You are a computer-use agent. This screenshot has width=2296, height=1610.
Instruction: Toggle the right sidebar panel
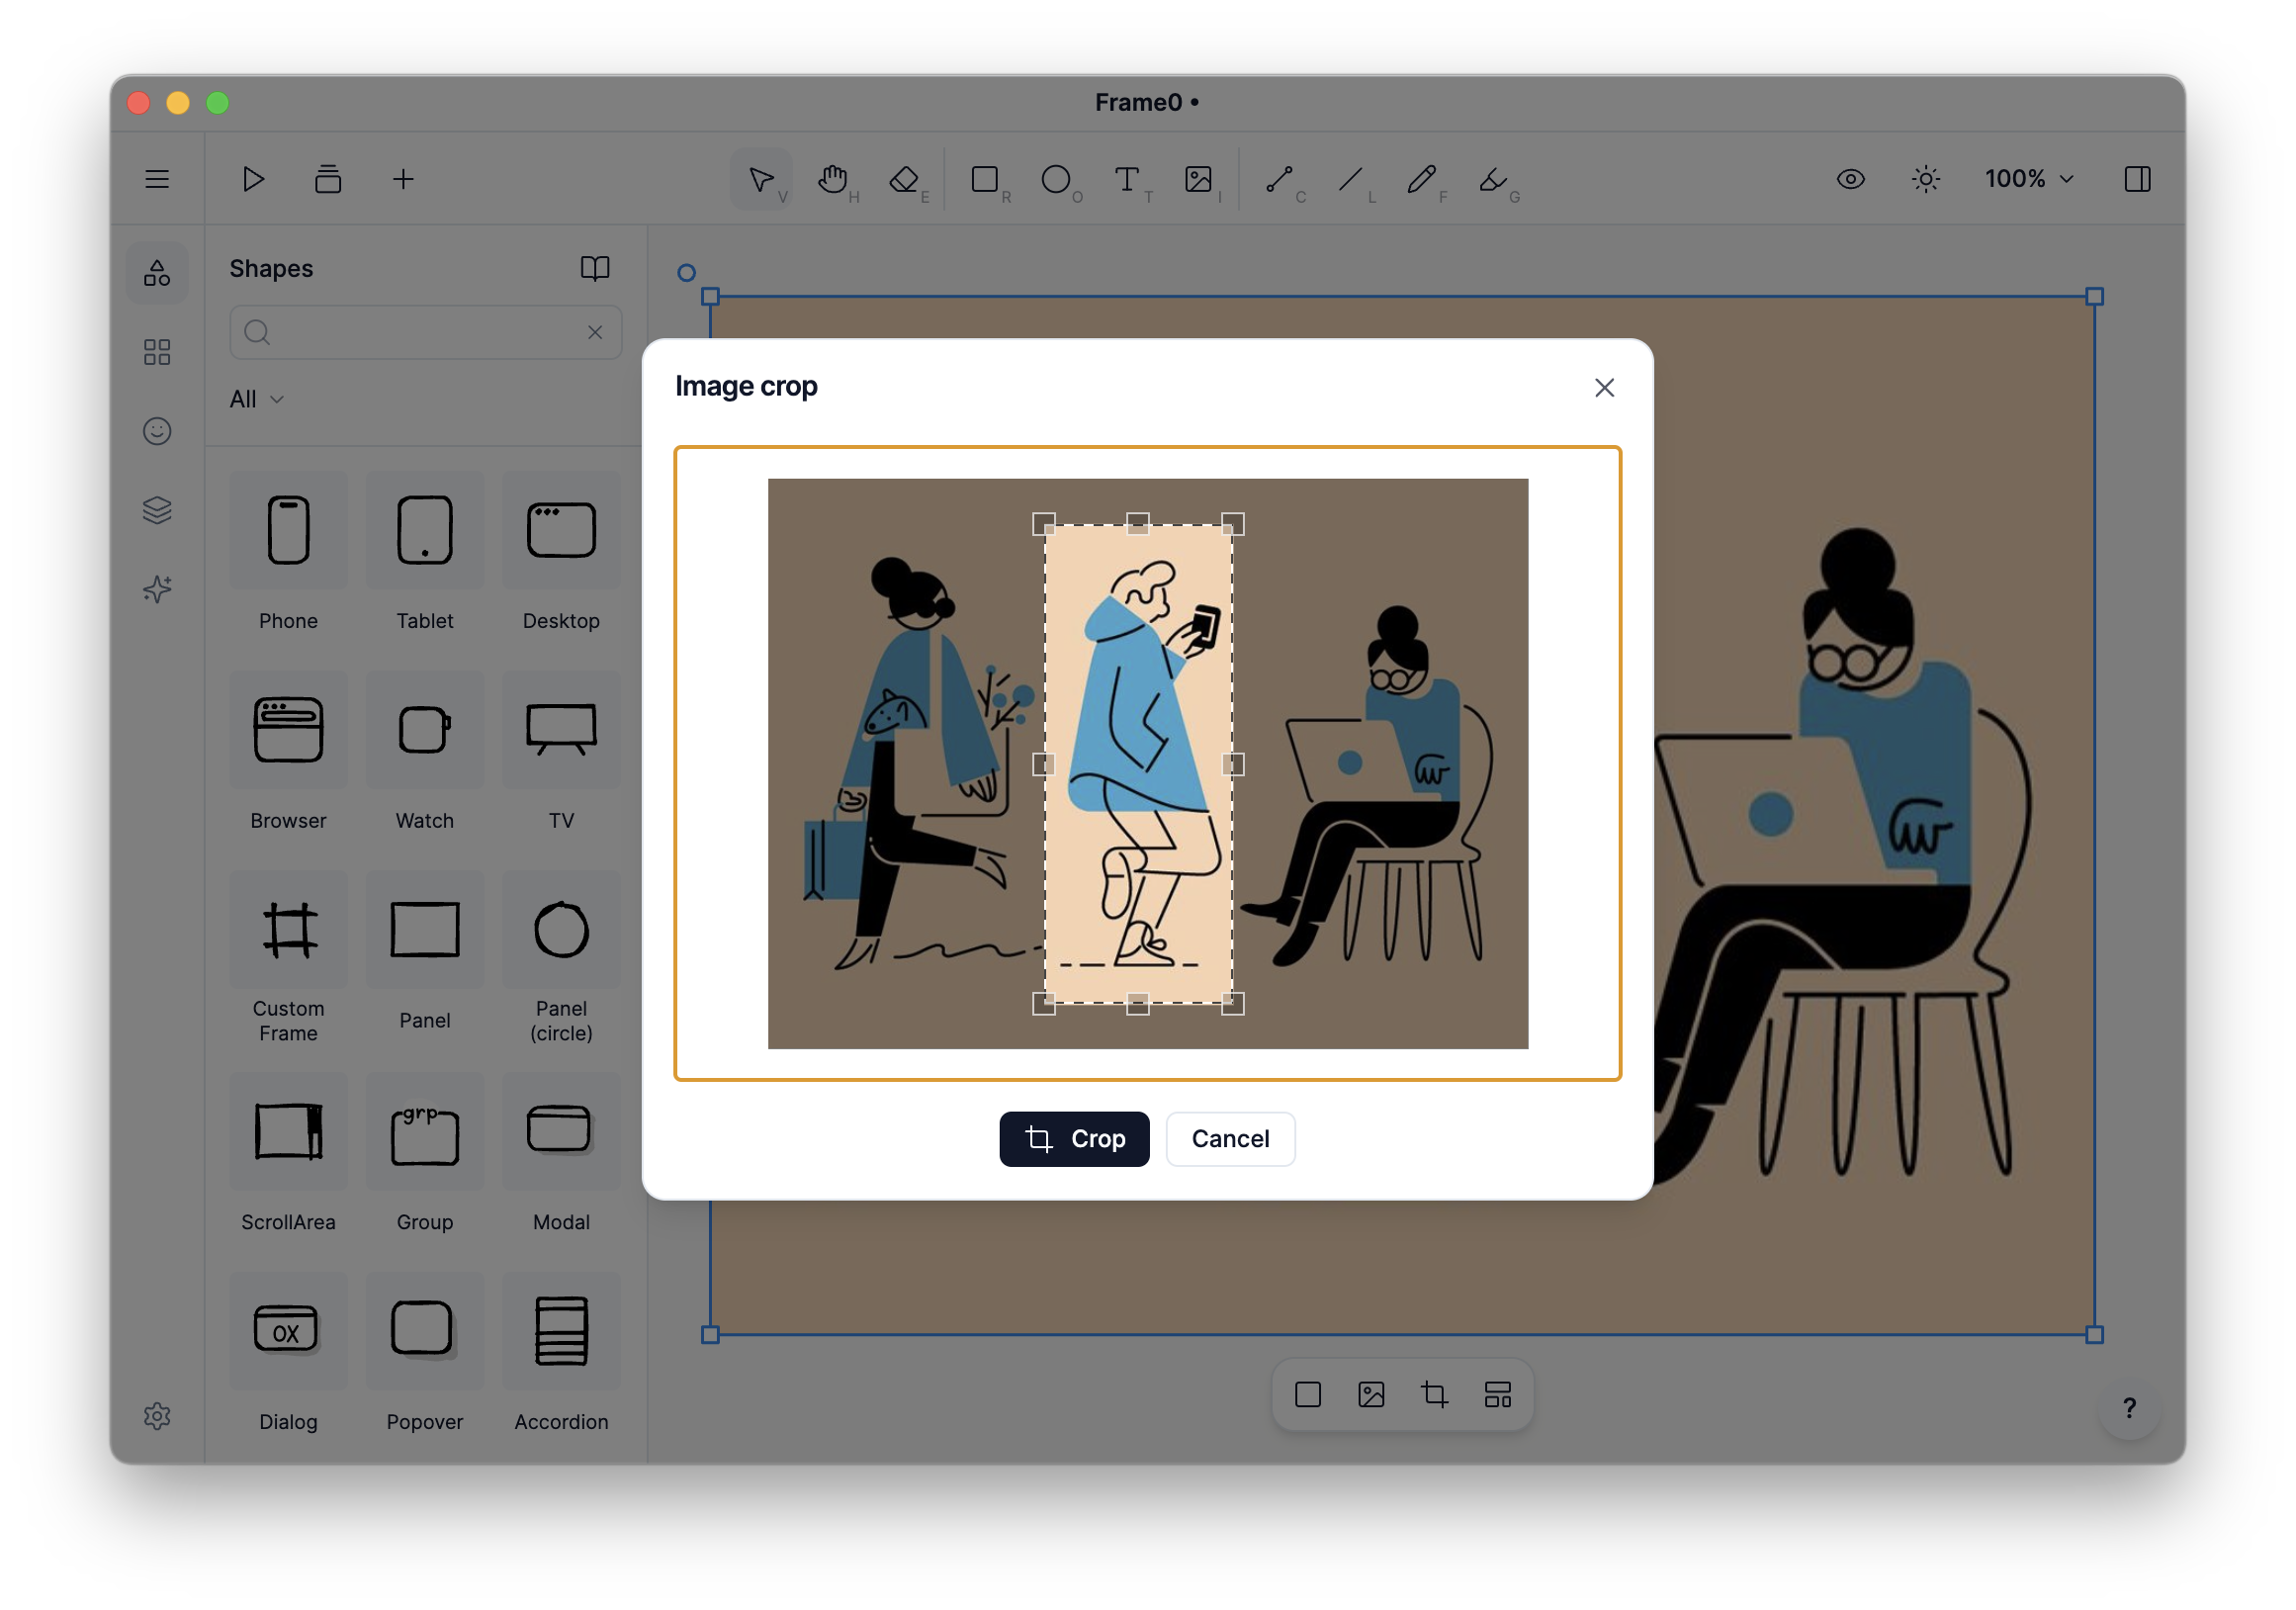(2137, 180)
